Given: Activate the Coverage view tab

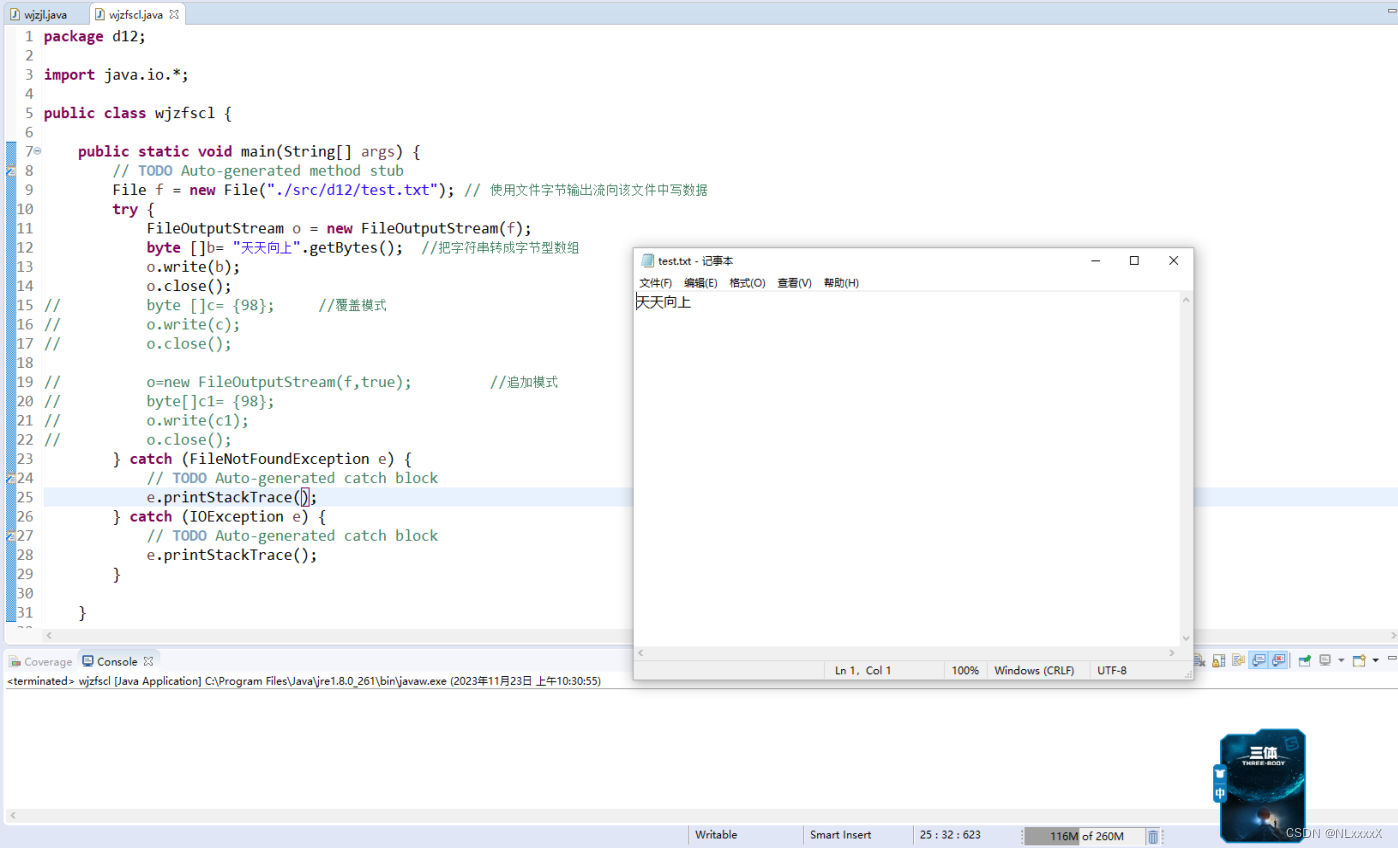Looking at the screenshot, I should point(42,661).
